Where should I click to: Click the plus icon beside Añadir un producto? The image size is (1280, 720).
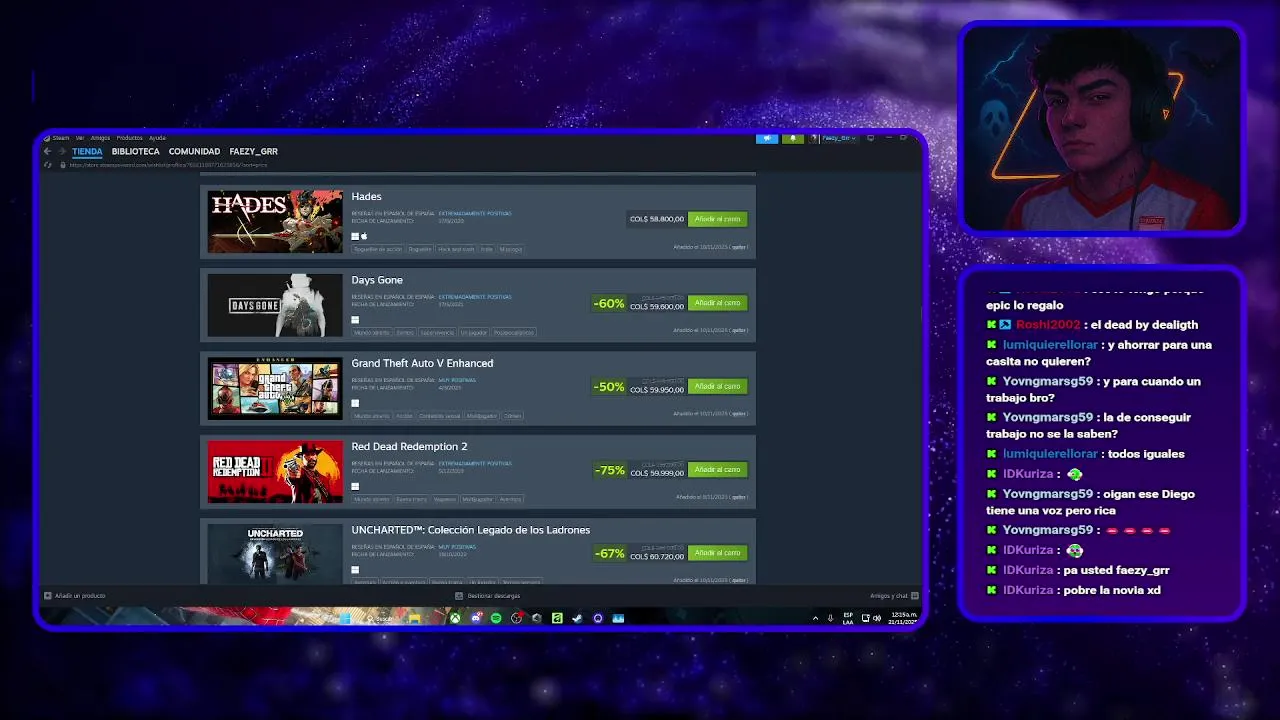48,595
